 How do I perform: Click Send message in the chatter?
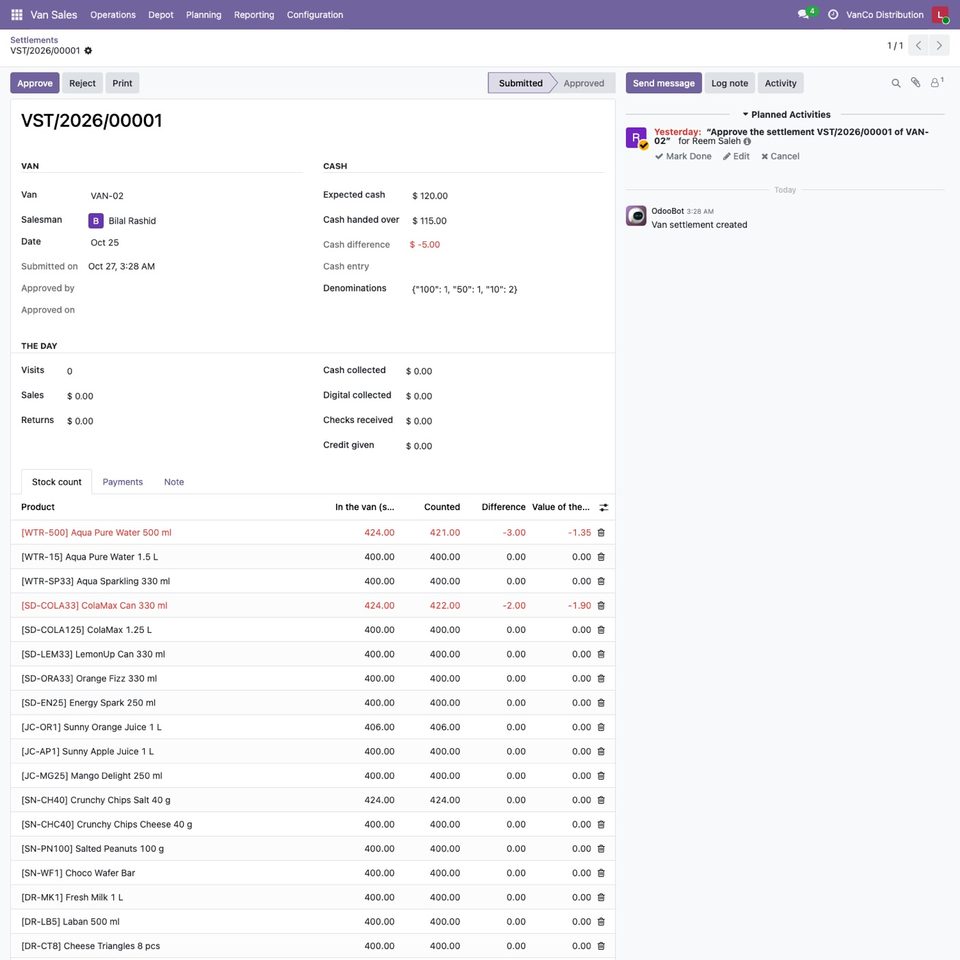coord(664,83)
